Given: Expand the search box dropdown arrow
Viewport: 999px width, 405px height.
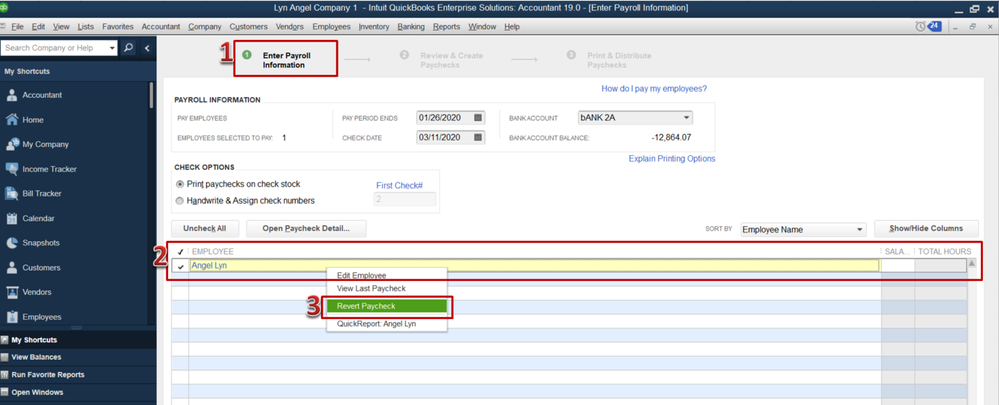Looking at the screenshot, I should [x=112, y=48].
